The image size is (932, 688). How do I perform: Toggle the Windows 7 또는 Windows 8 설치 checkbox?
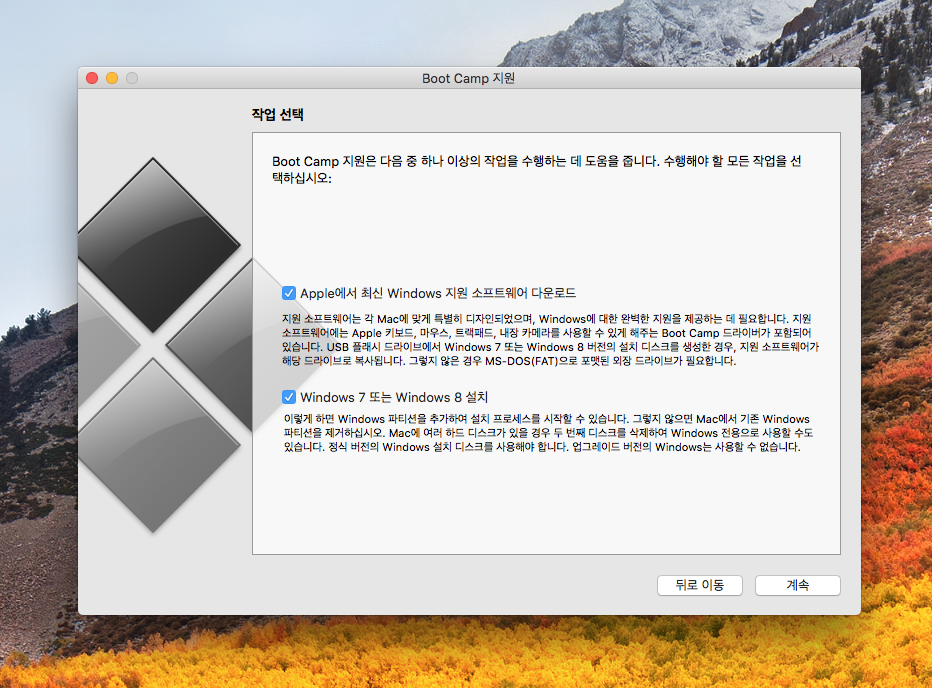(289, 397)
